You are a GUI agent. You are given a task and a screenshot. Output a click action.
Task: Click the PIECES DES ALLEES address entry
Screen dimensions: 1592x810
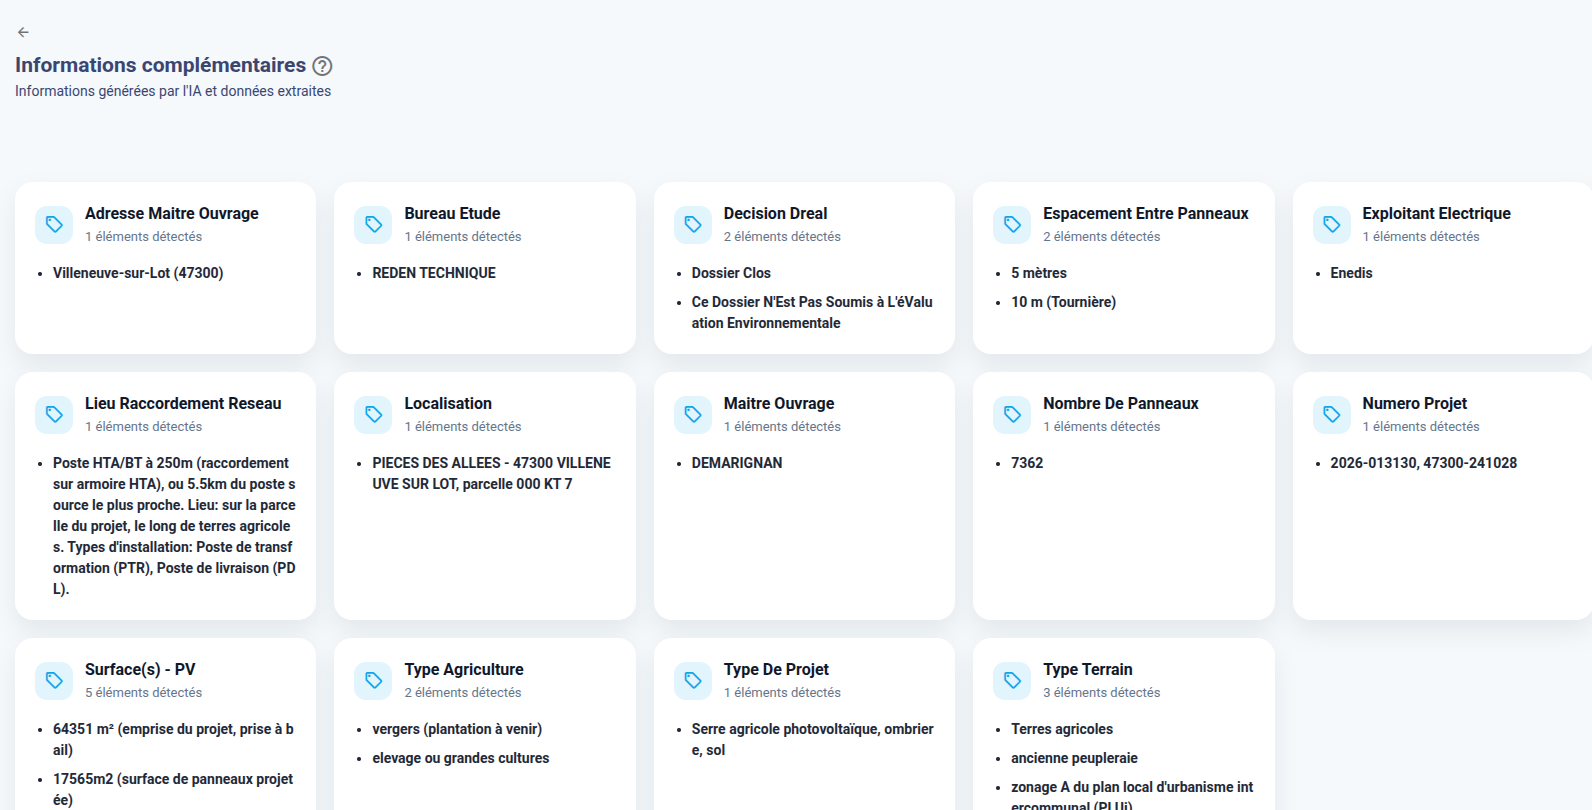(491, 473)
